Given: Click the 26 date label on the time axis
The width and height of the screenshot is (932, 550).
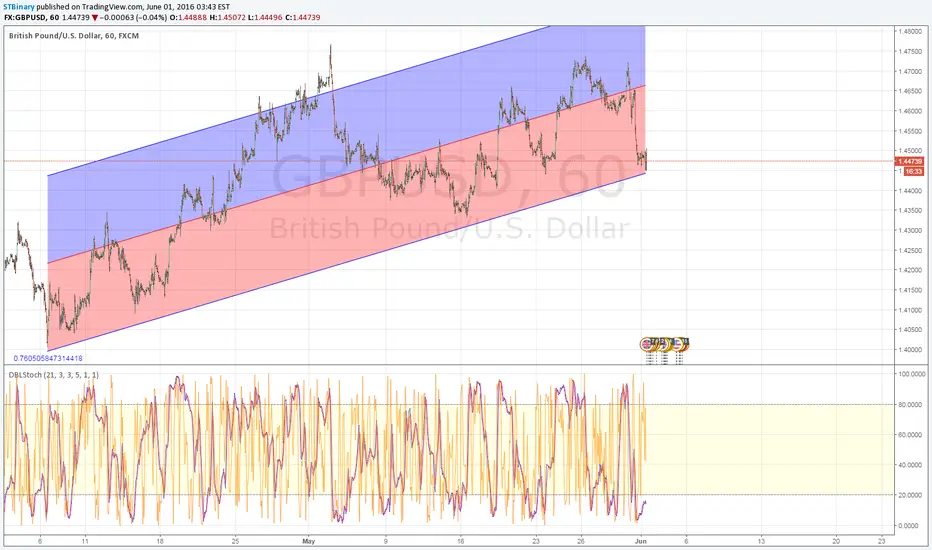Looking at the screenshot, I should pyautogui.click(x=581, y=542).
